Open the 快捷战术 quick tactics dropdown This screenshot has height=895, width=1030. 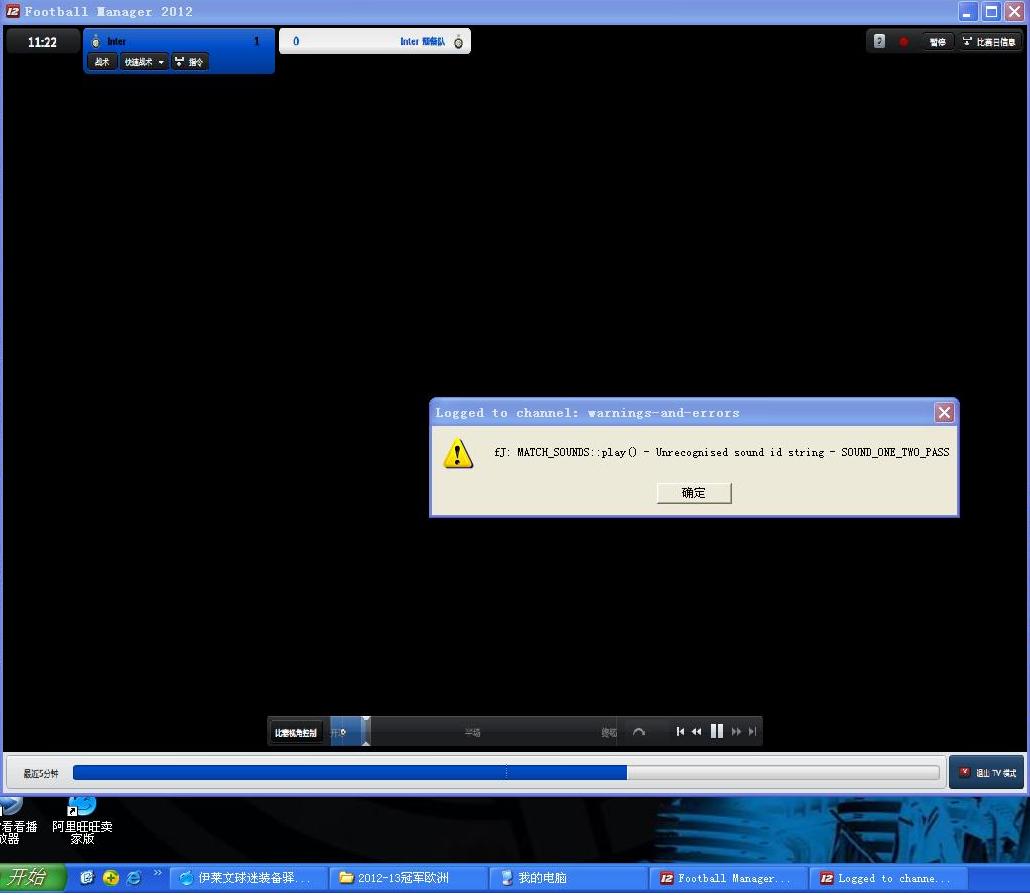point(144,62)
